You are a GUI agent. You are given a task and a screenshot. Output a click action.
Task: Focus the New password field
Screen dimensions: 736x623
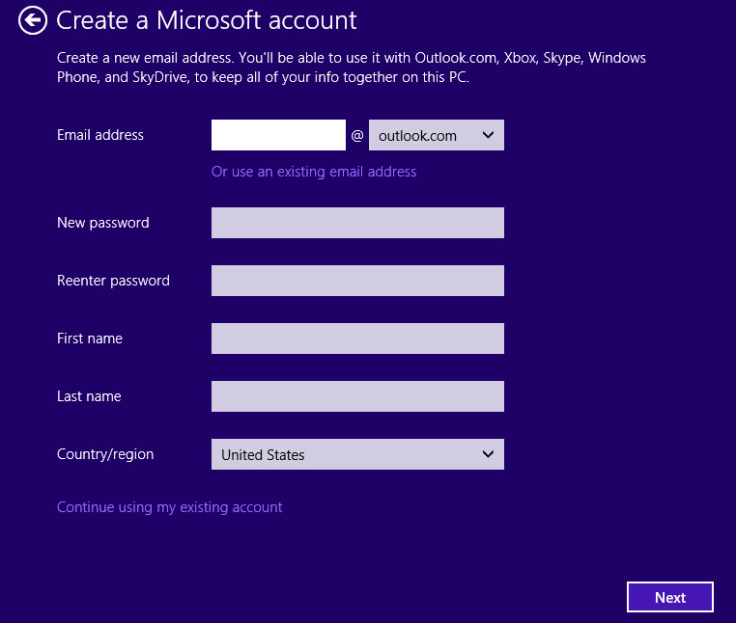click(357, 223)
